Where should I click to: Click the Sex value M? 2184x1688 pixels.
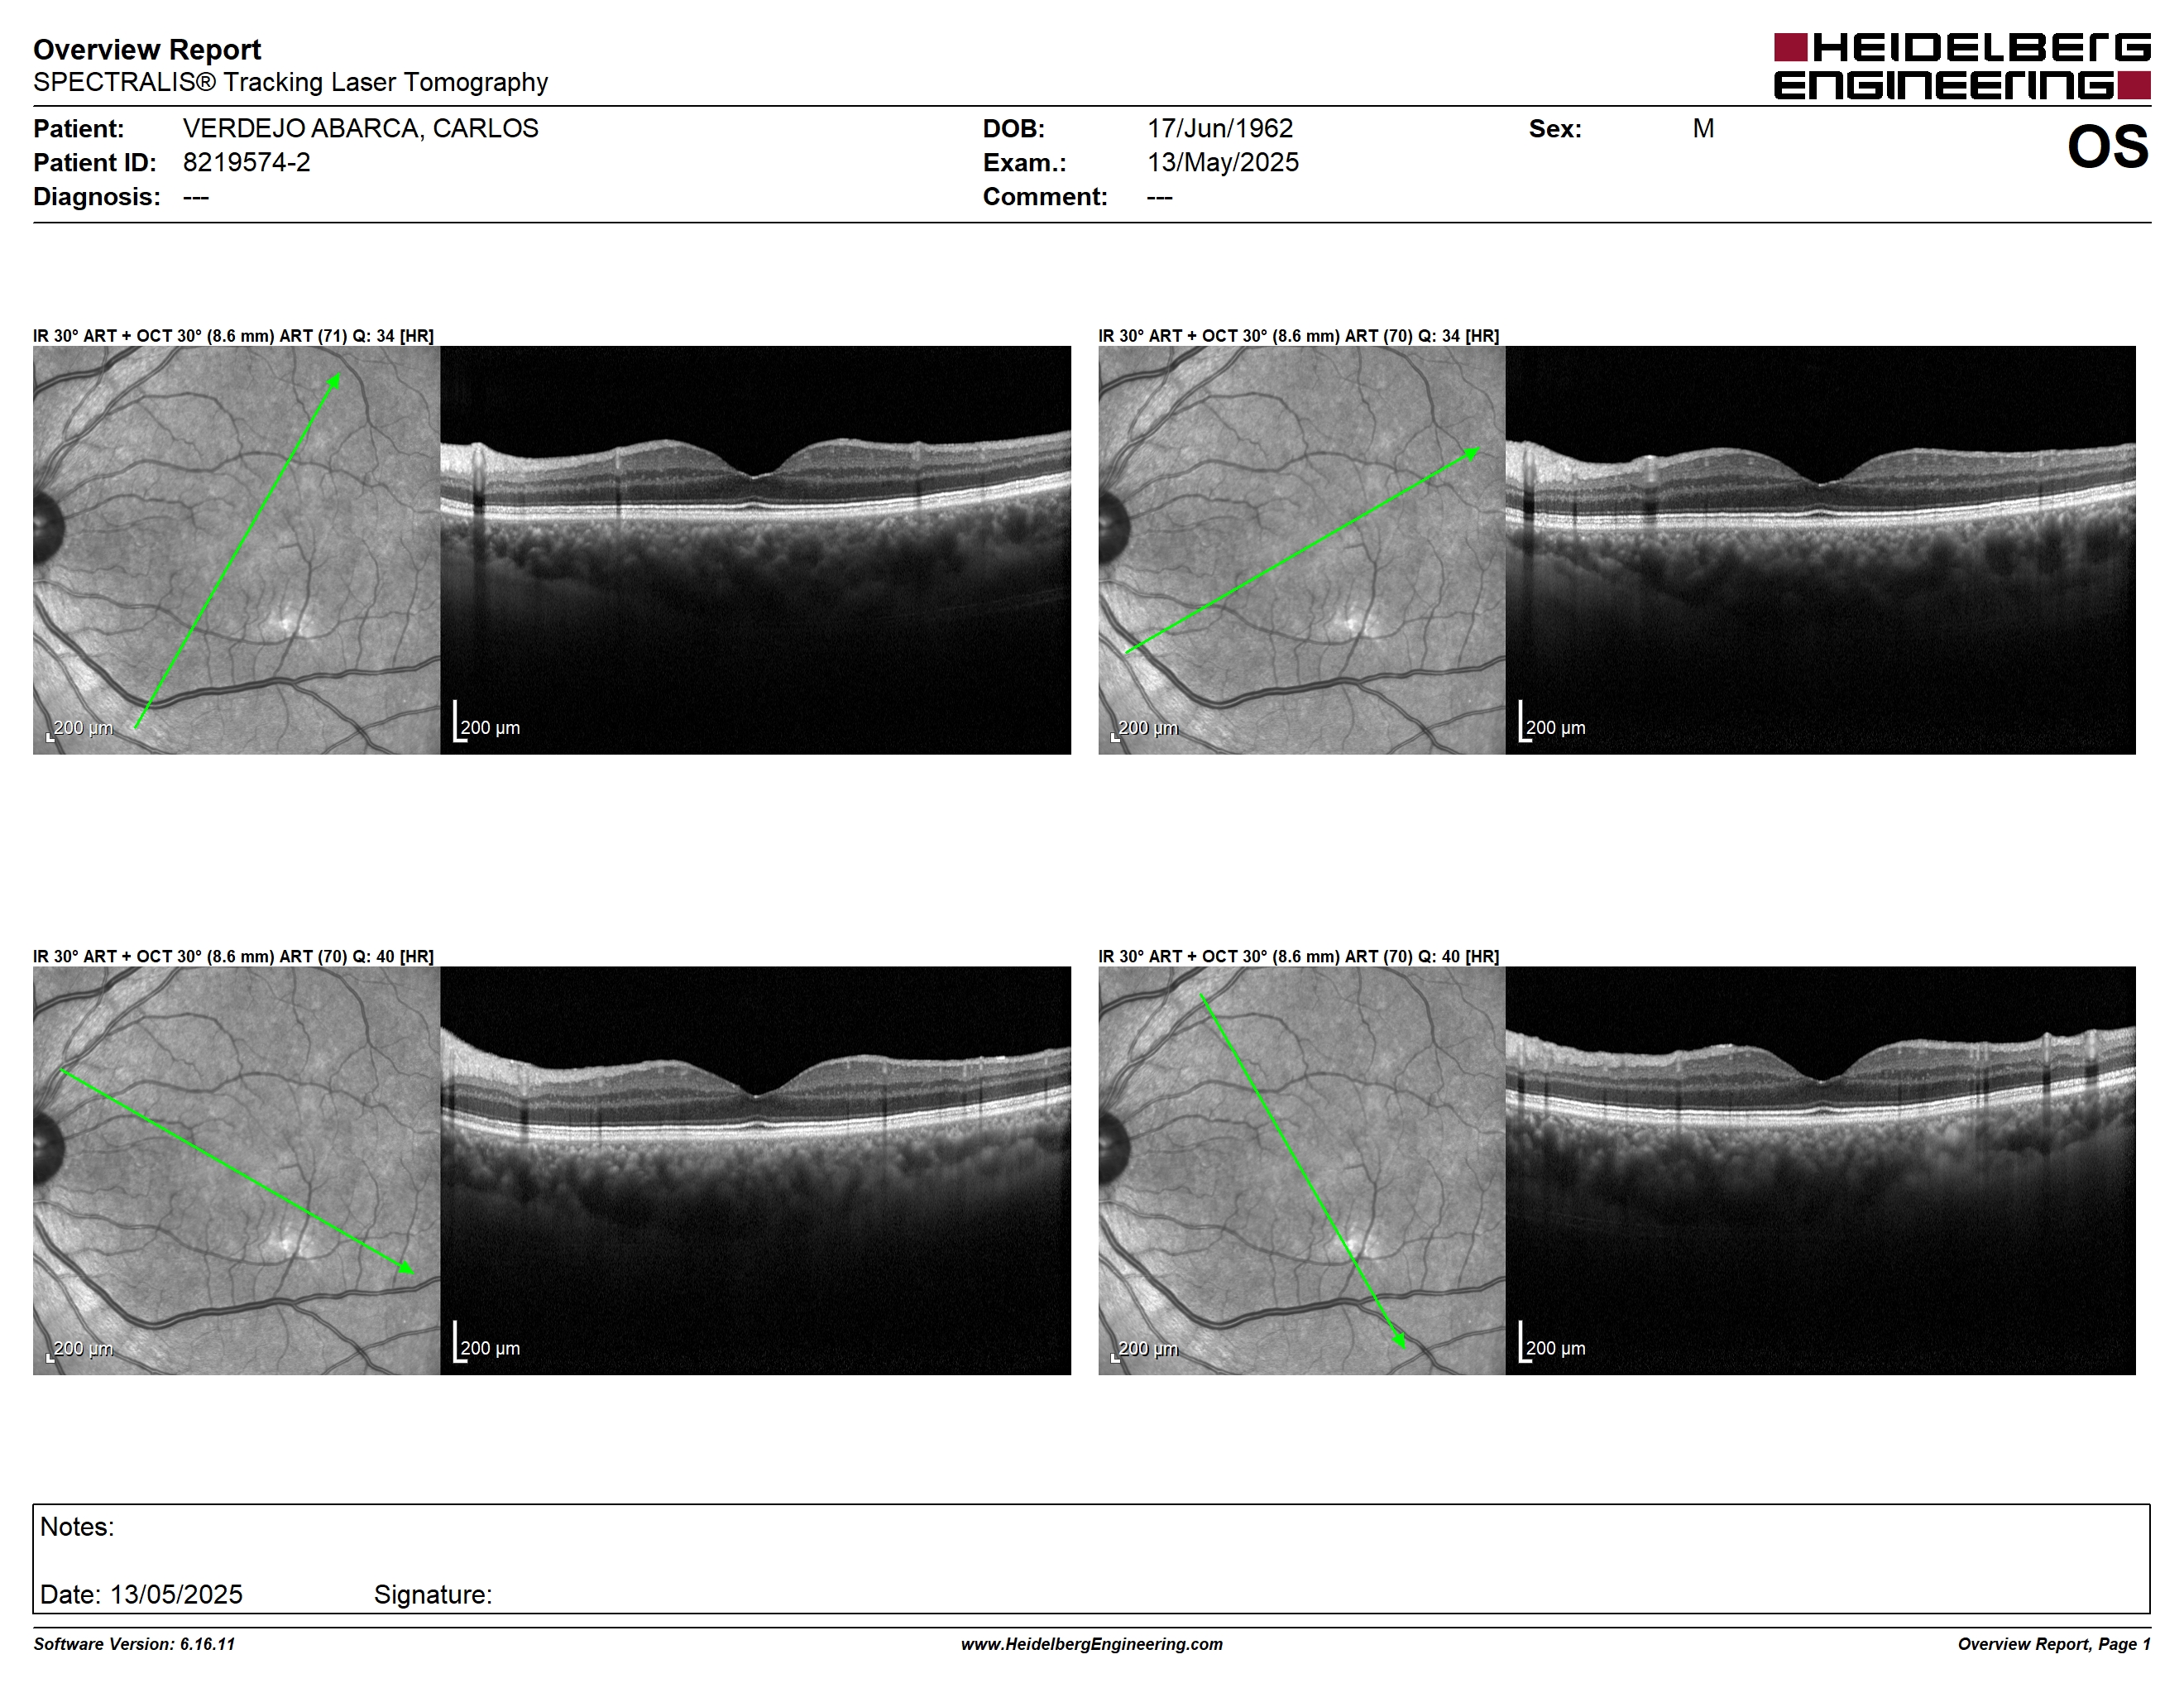coord(1703,128)
